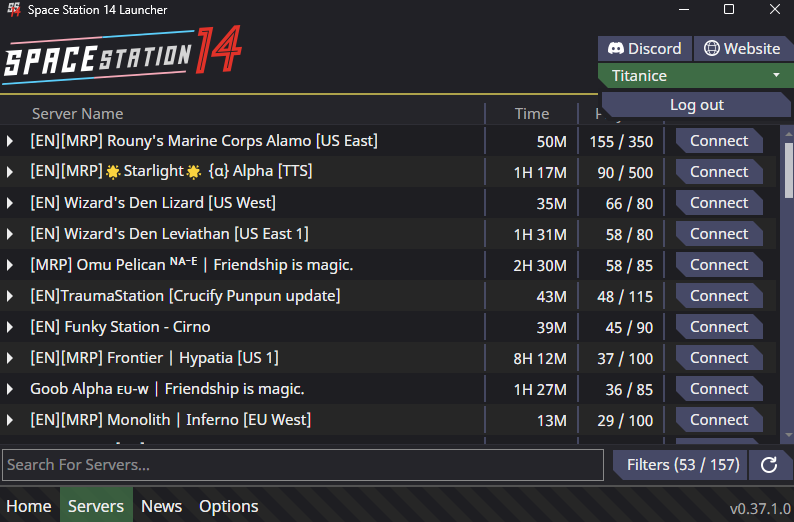Image resolution: width=794 pixels, height=522 pixels.
Task: Open the News tab
Action: click(161, 506)
